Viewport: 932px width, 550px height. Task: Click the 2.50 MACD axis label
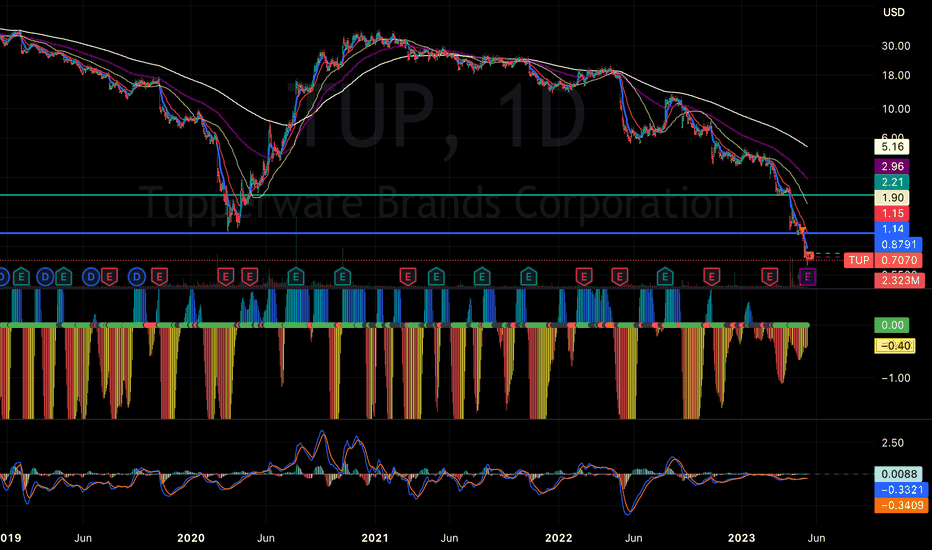pyautogui.click(x=892, y=443)
